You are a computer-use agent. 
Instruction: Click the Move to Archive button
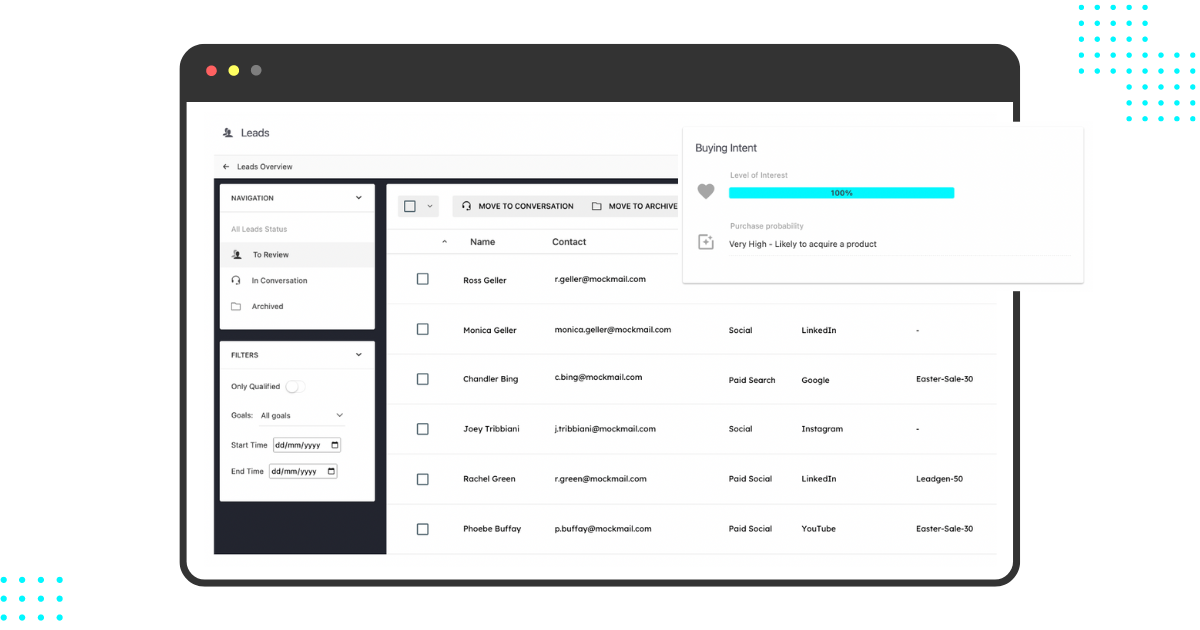[641, 206]
